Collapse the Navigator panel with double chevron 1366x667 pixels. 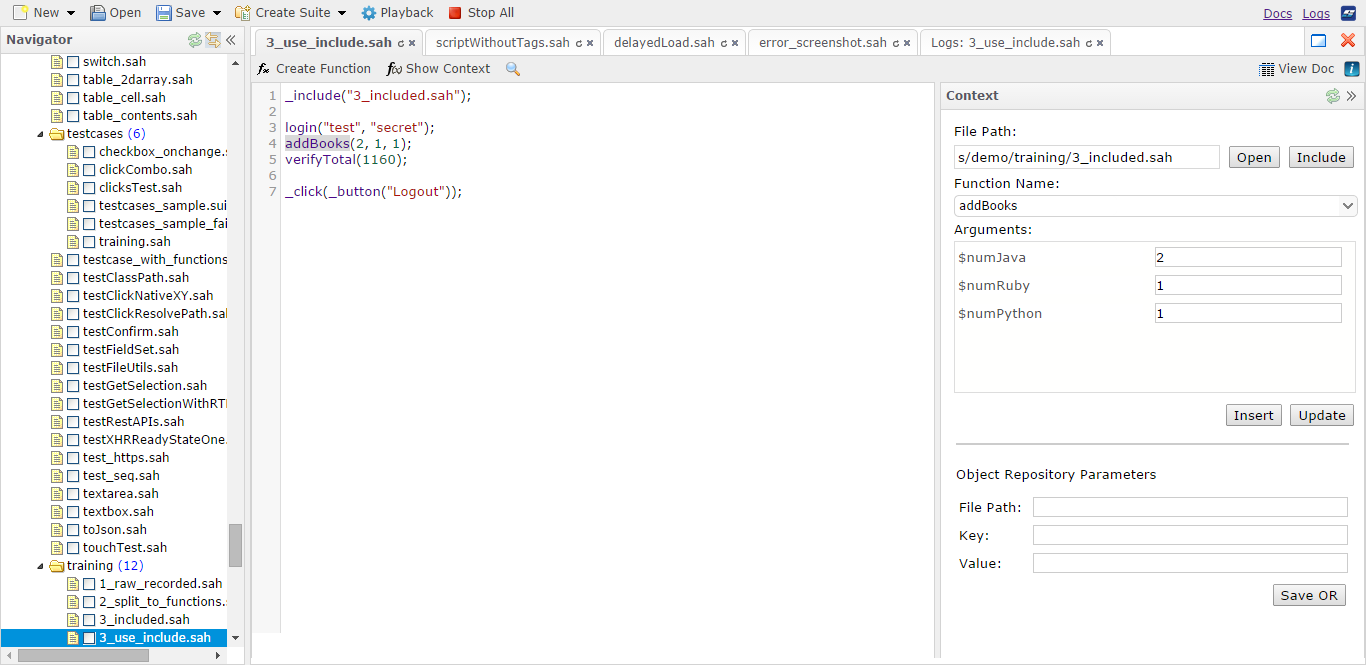(x=230, y=40)
